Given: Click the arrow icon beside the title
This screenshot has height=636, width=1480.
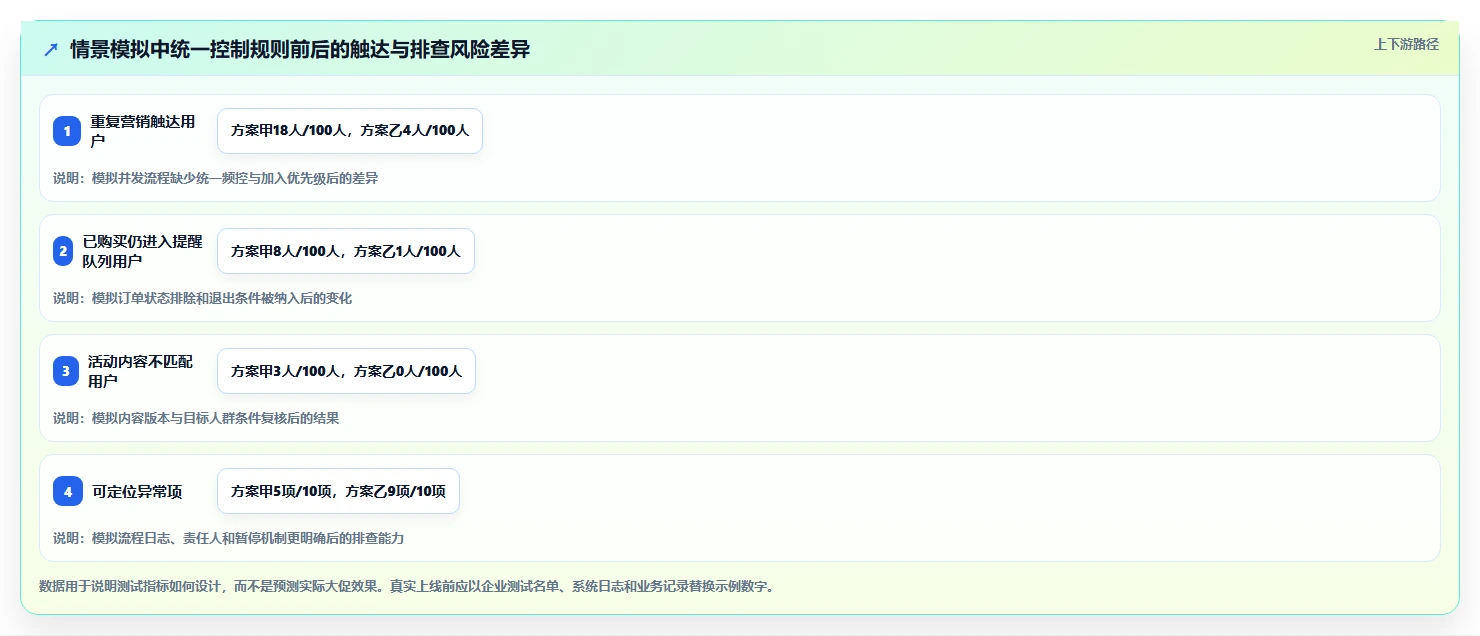Looking at the screenshot, I should coord(51,50).
